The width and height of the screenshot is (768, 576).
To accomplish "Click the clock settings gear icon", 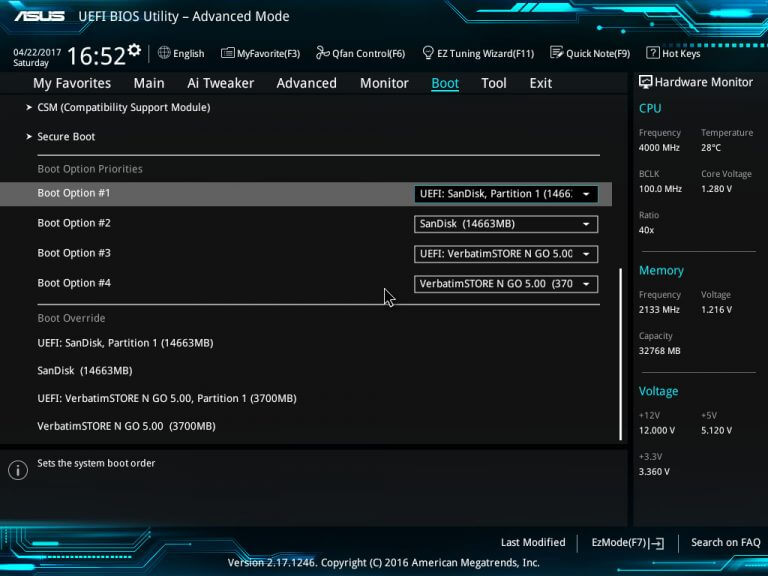I will coord(134,50).
